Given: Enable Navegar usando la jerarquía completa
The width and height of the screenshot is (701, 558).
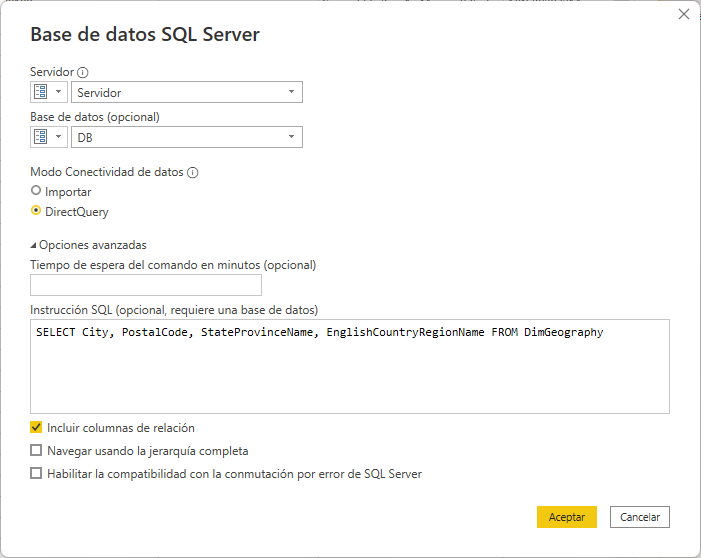Looking at the screenshot, I should point(36,450).
